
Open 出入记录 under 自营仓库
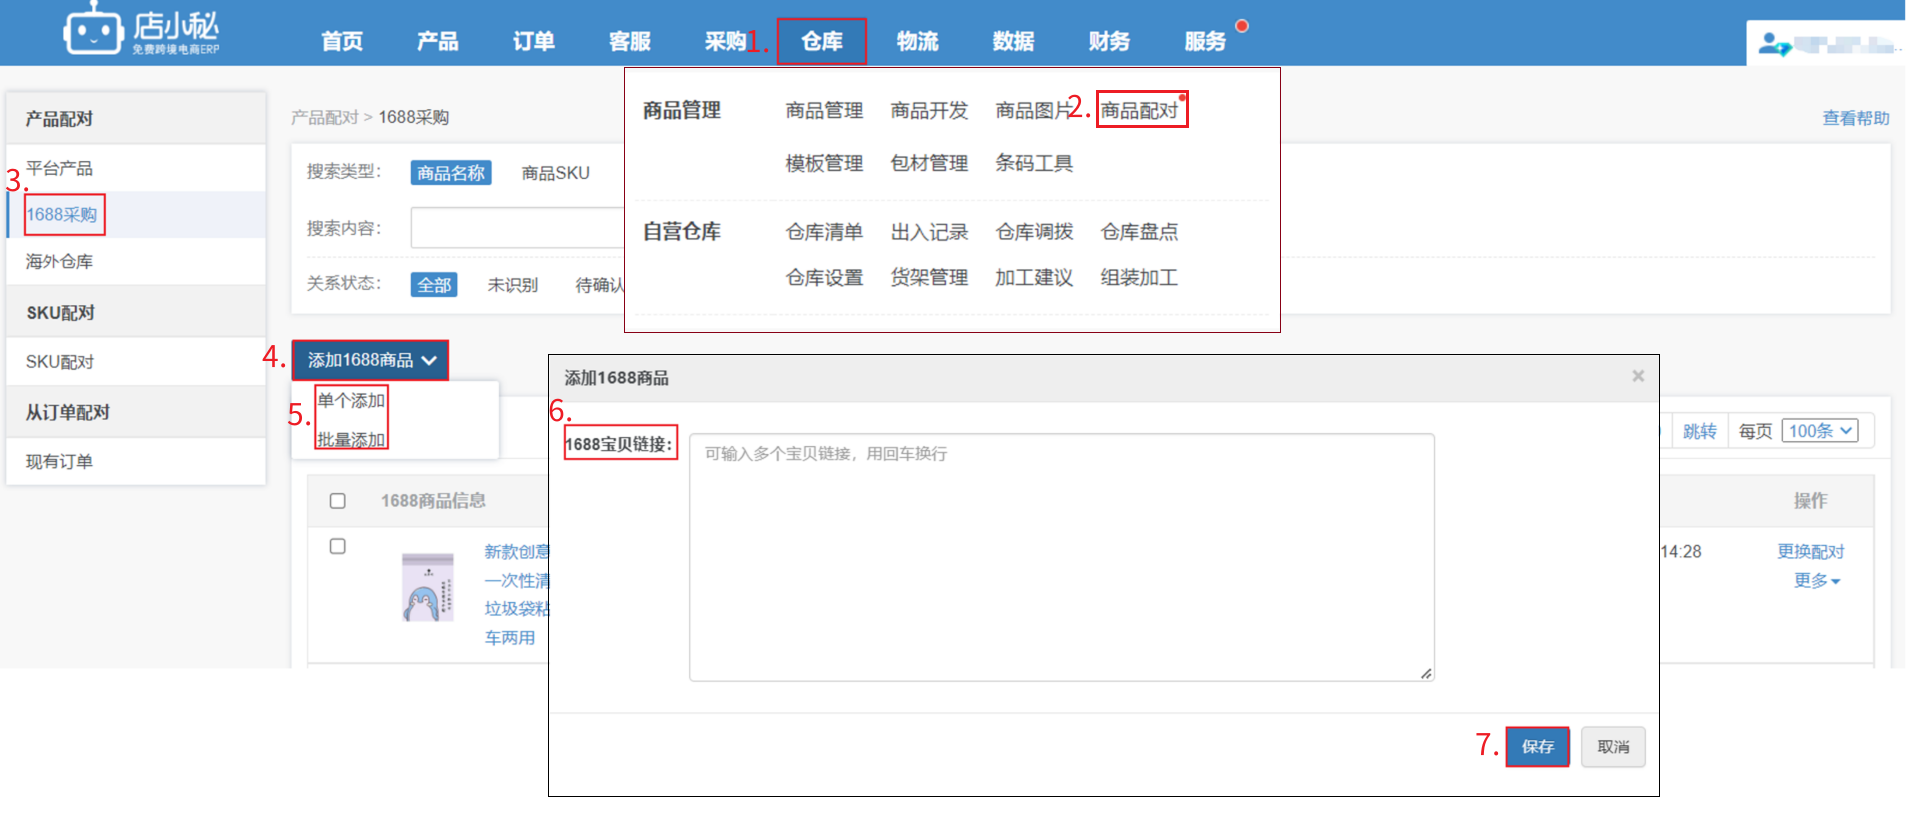(929, 232)
